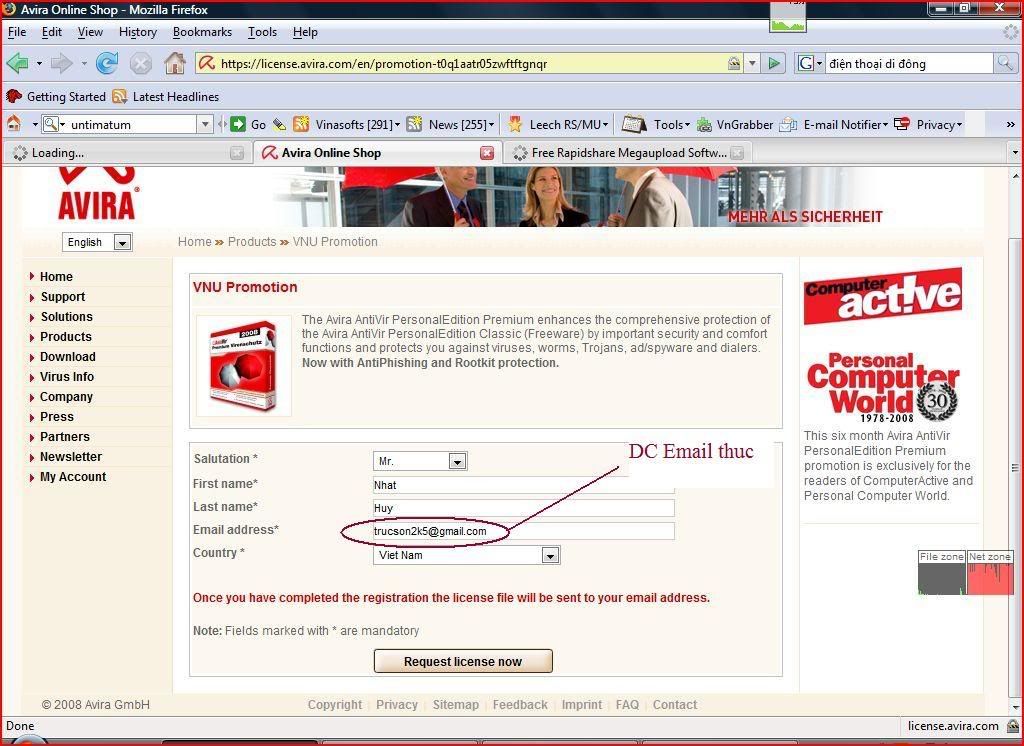Click the green Go arrow beside the address bar
This screenshot has height=746, width=1024.
tap(774, 63)
